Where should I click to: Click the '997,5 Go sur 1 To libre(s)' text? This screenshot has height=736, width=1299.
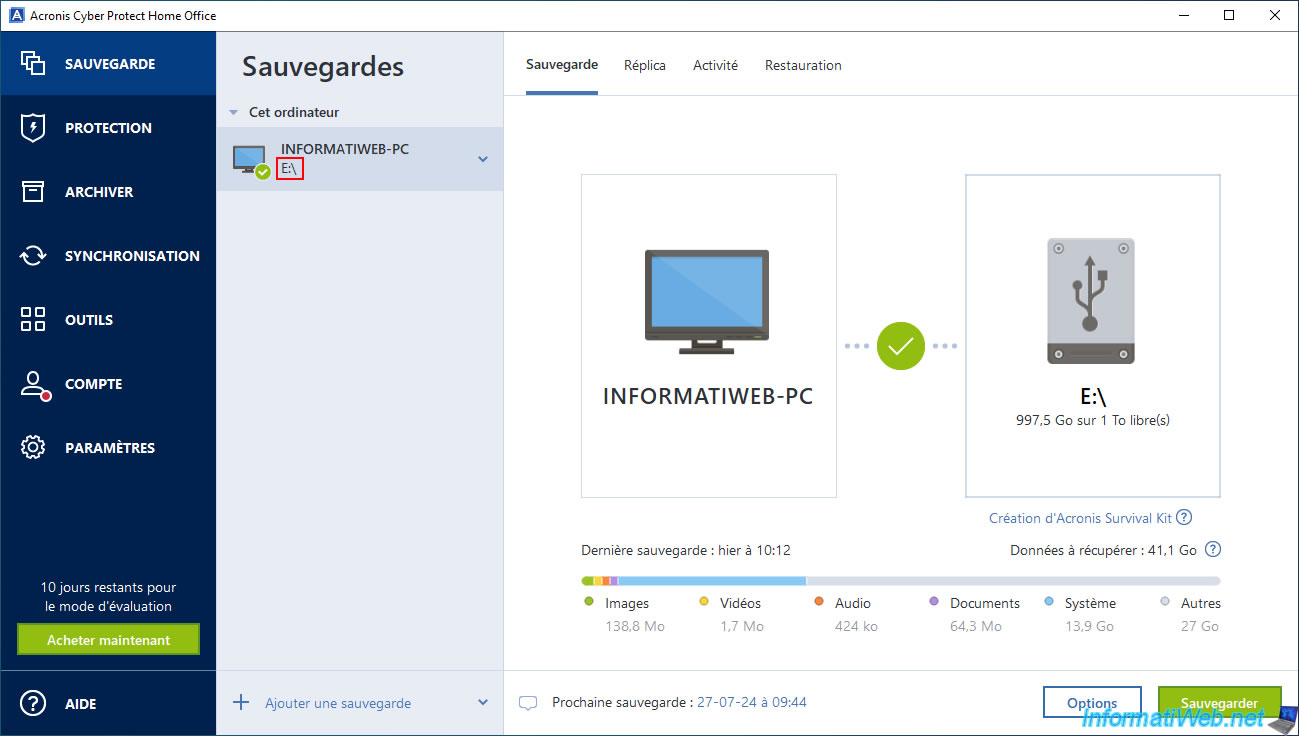tap(1092, 421)
